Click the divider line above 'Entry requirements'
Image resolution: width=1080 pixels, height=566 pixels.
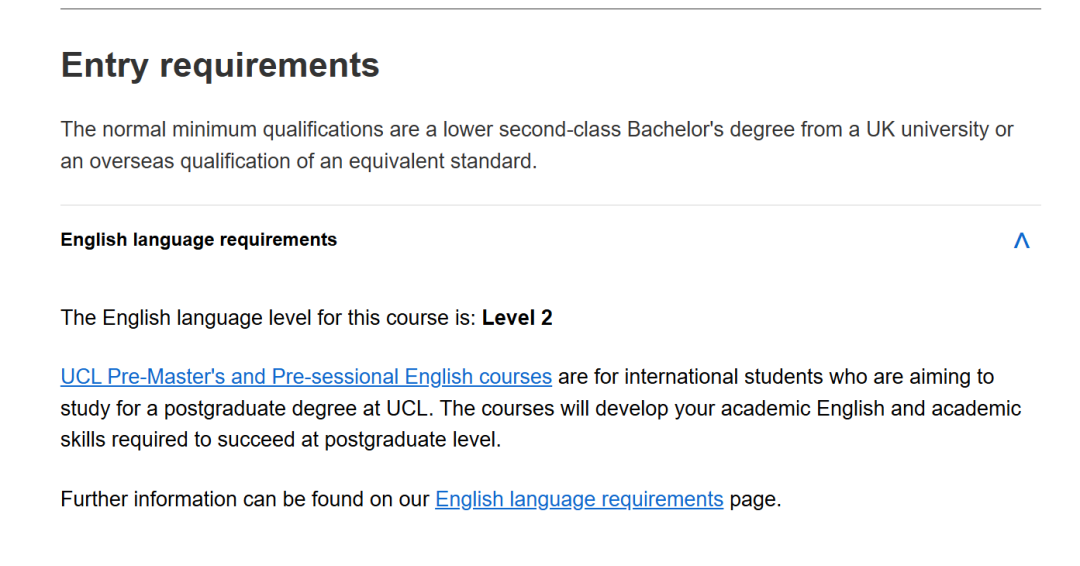[x=550, y=9]
